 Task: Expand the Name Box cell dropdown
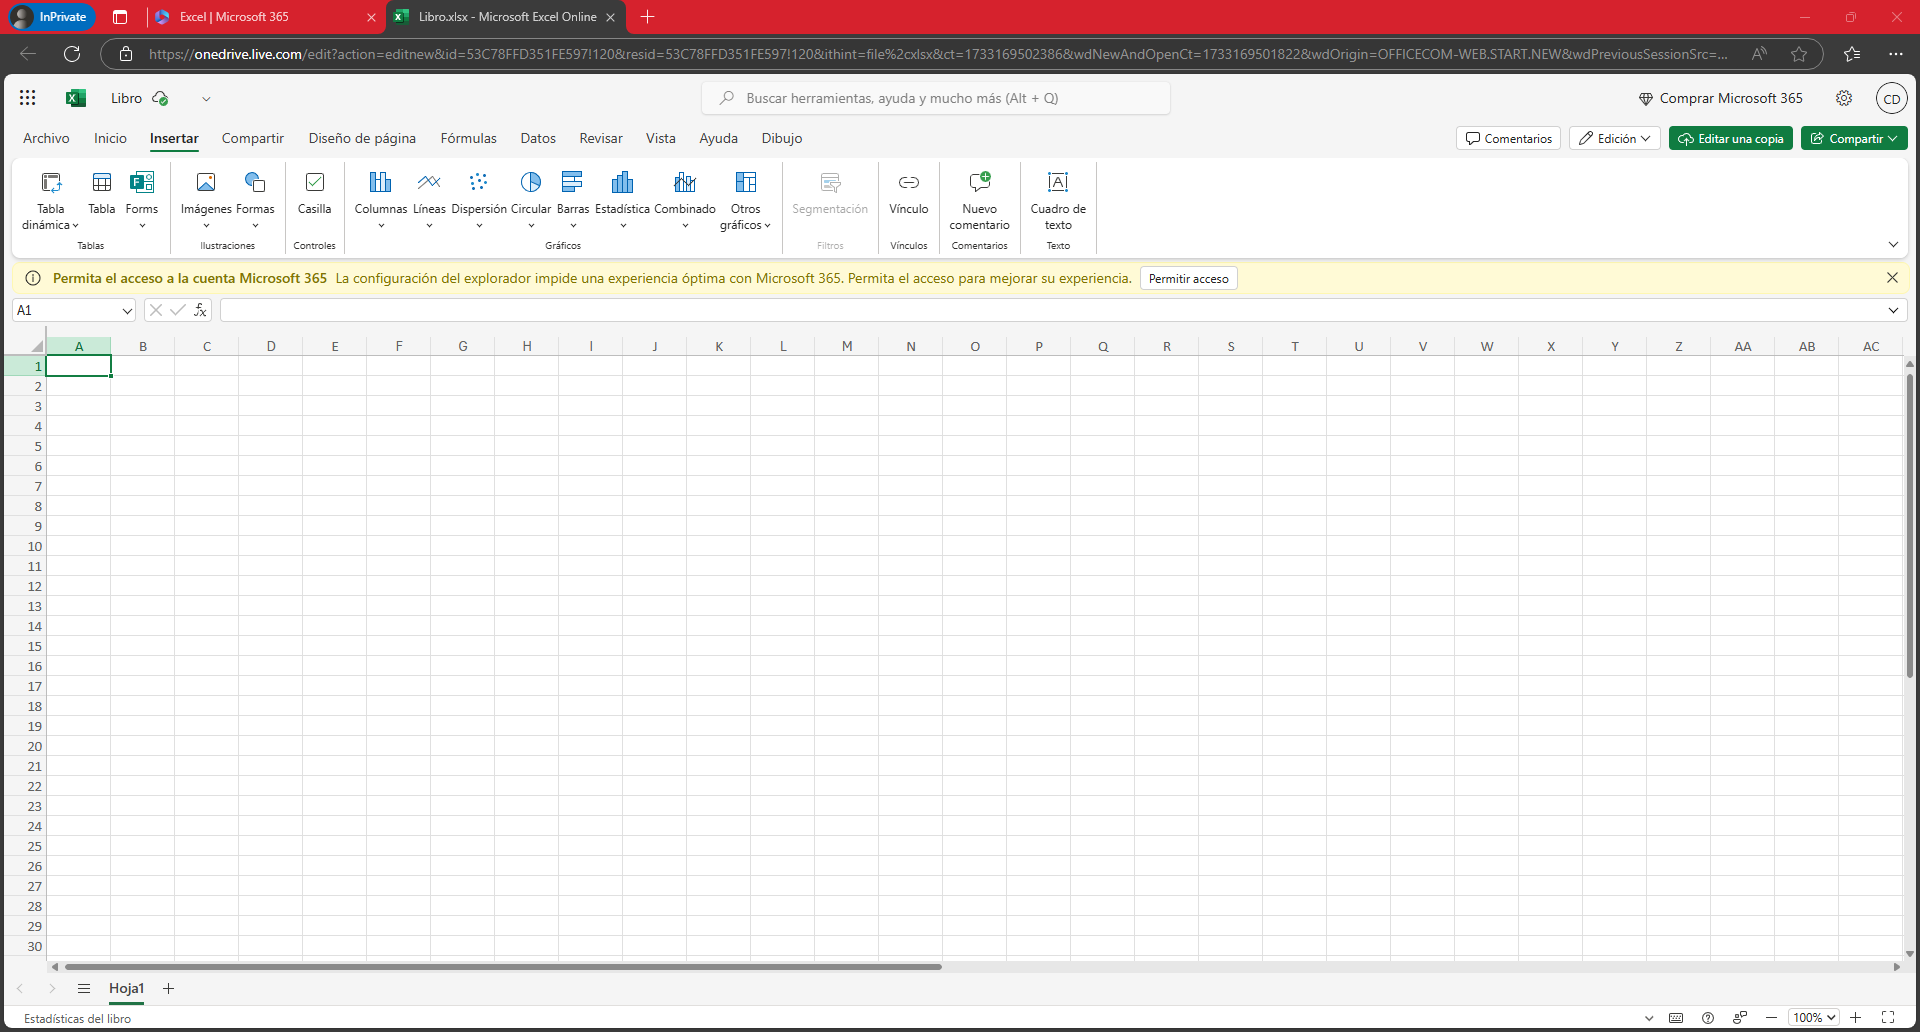pyautogui.click(x=127, y=311)
